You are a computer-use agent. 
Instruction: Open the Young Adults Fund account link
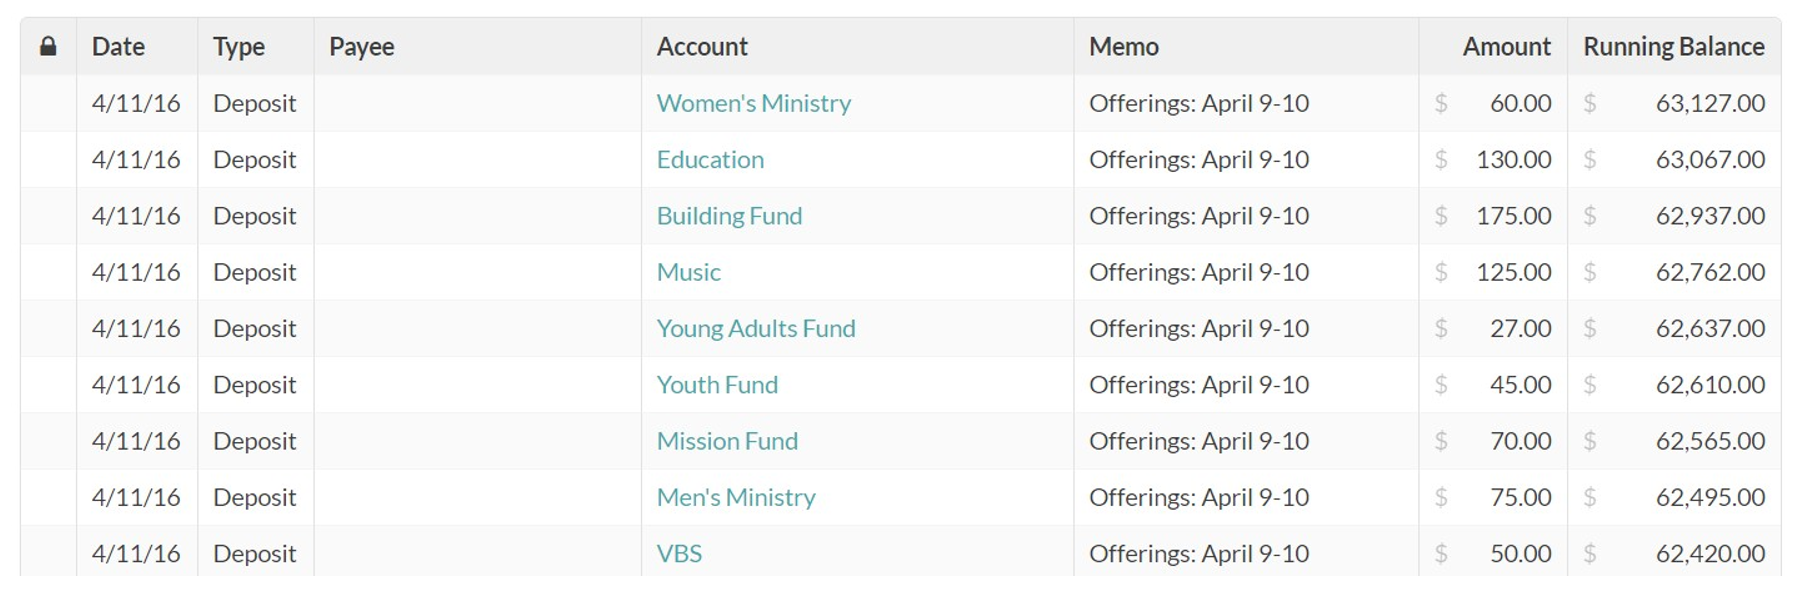coord(756,328)
